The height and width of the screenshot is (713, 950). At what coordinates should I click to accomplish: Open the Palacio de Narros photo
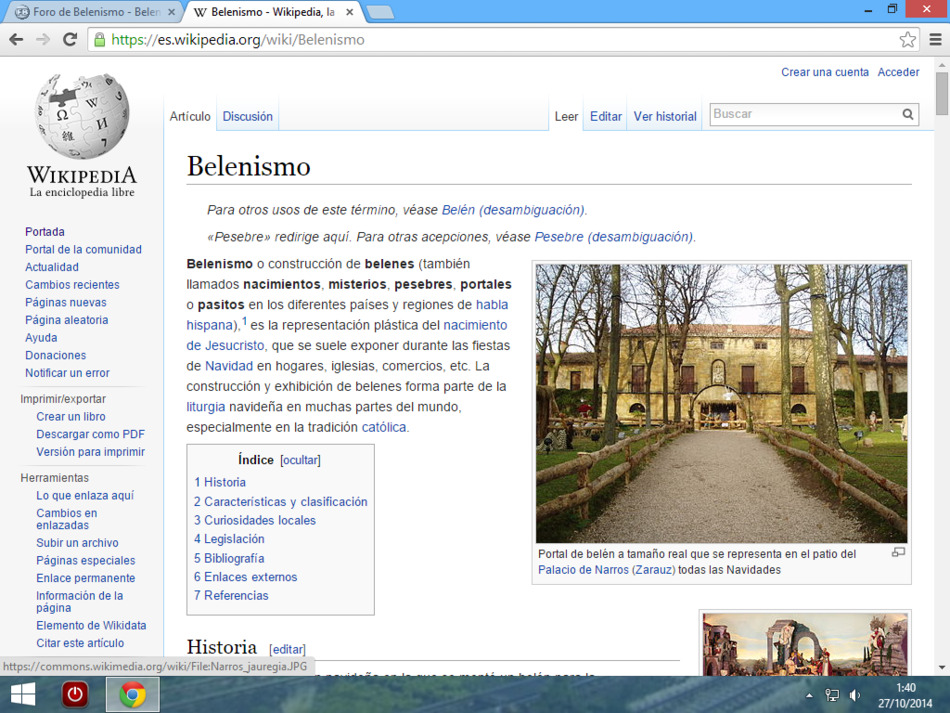722,403
